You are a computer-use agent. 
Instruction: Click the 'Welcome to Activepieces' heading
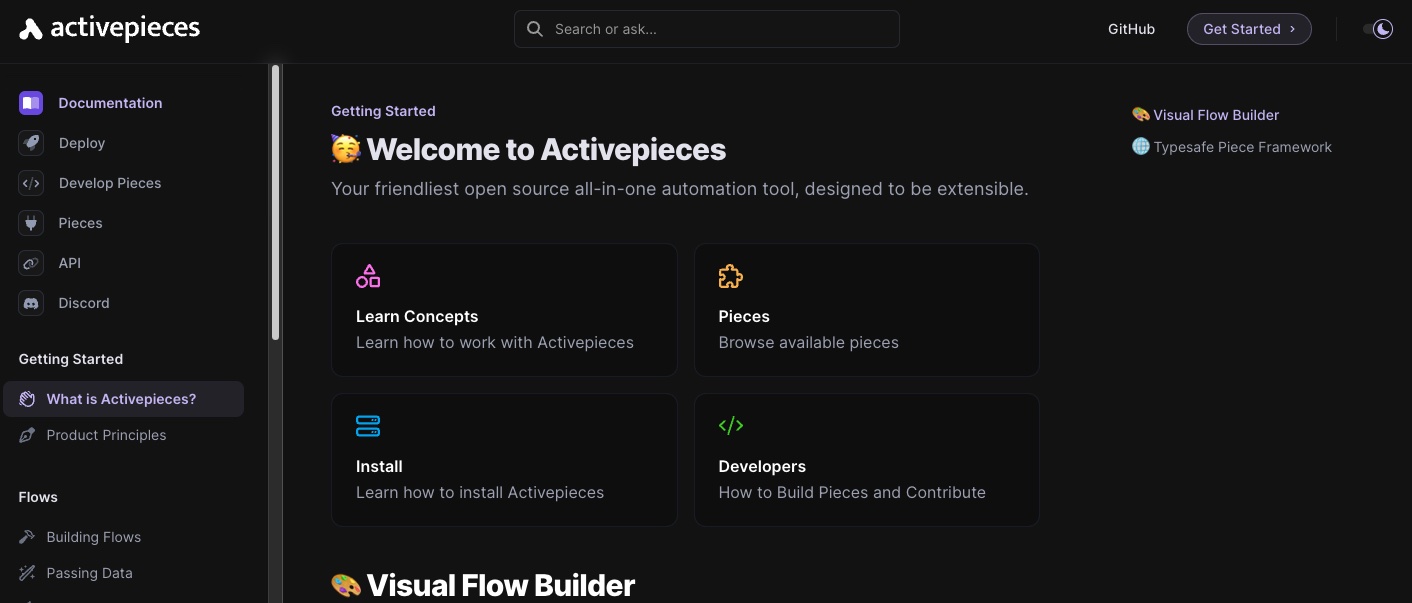(546, 150)
